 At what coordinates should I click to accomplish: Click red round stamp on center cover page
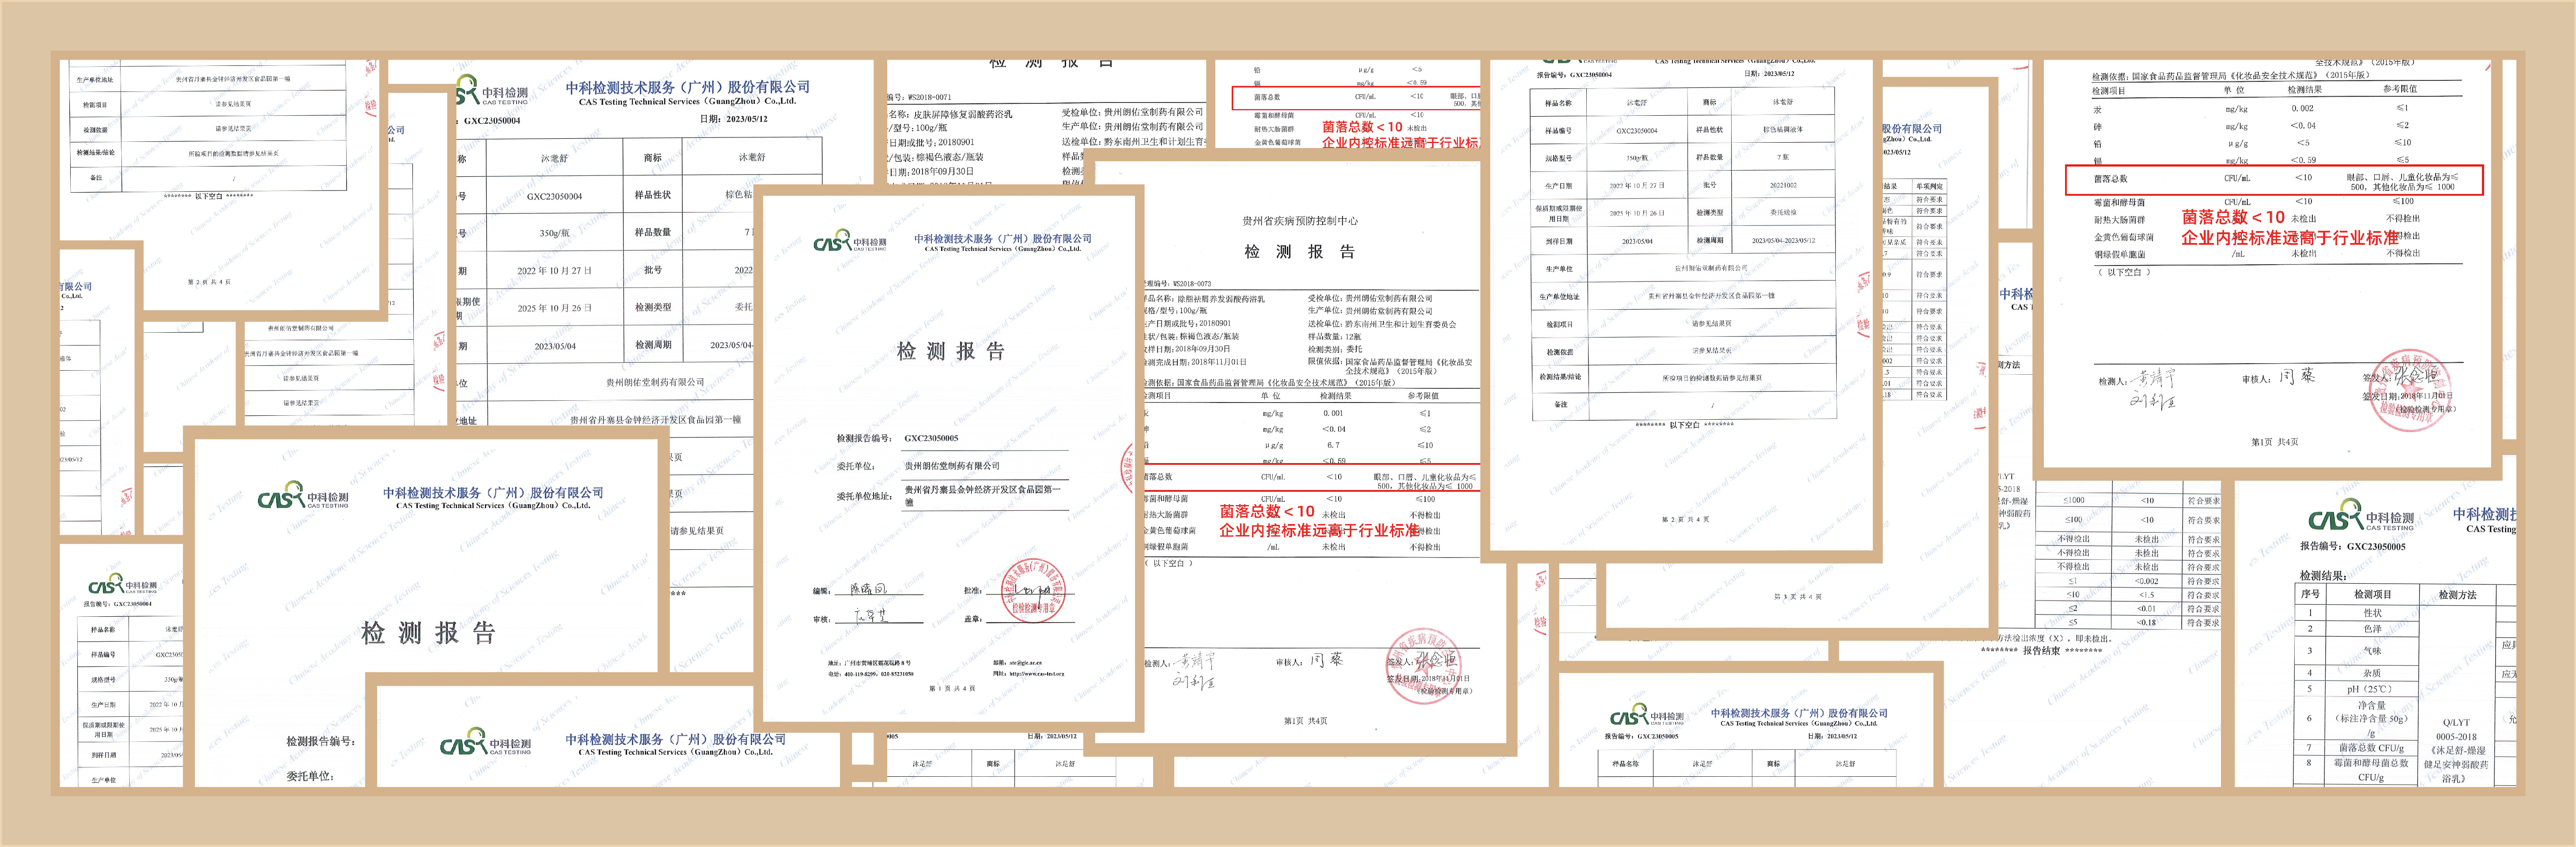coord(1033,590)
